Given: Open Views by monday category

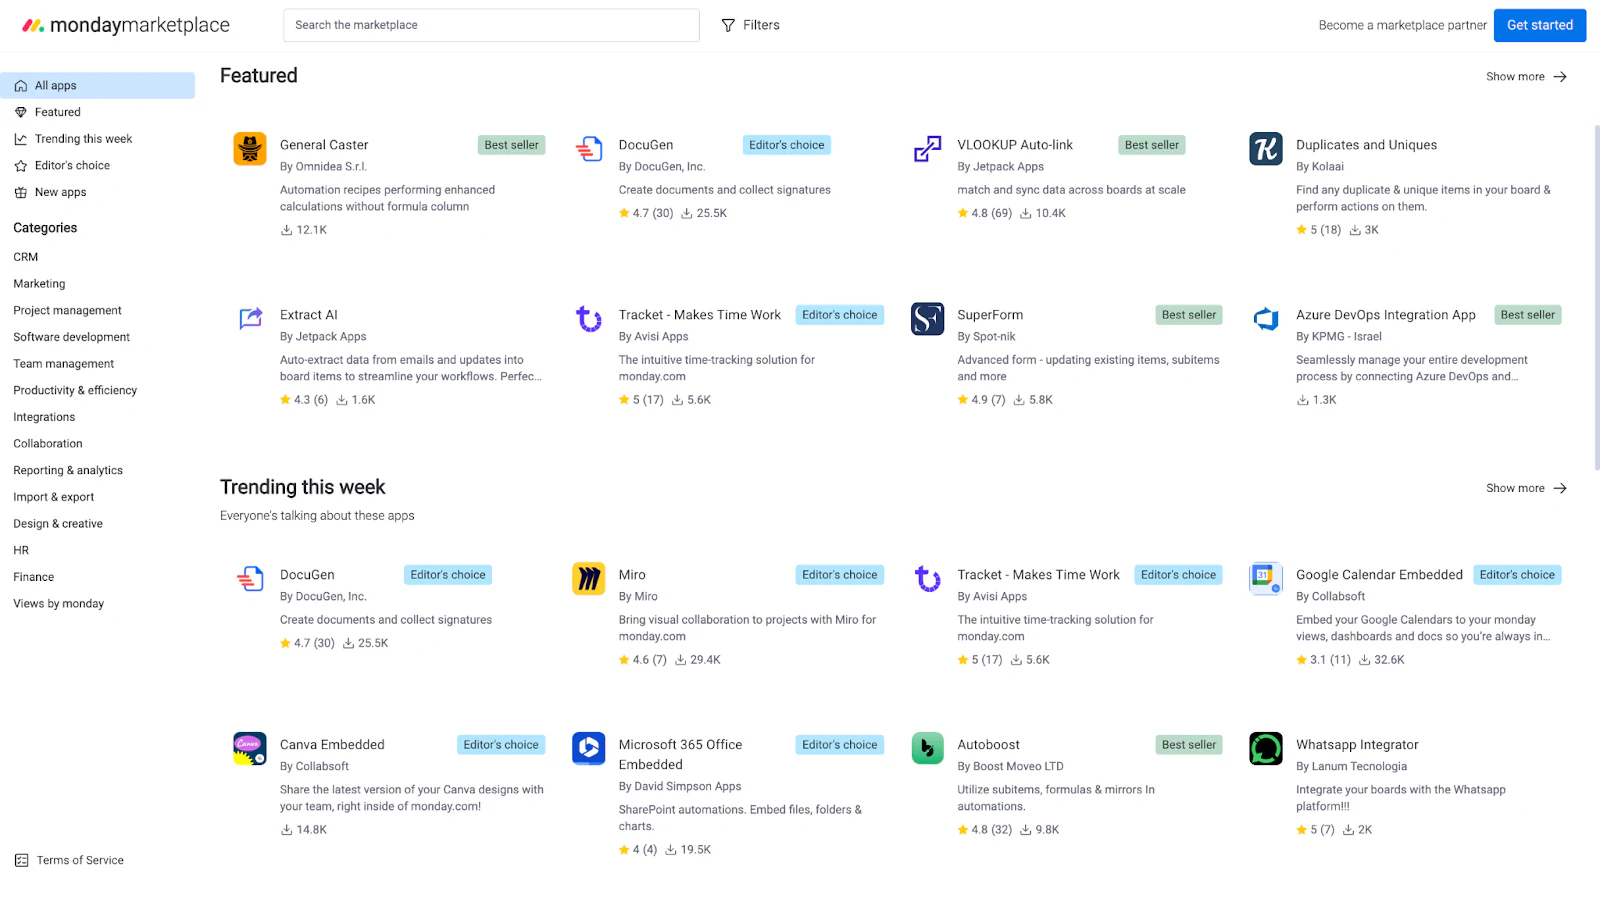Looking at the screenshot, I should (x=58, y=604).
